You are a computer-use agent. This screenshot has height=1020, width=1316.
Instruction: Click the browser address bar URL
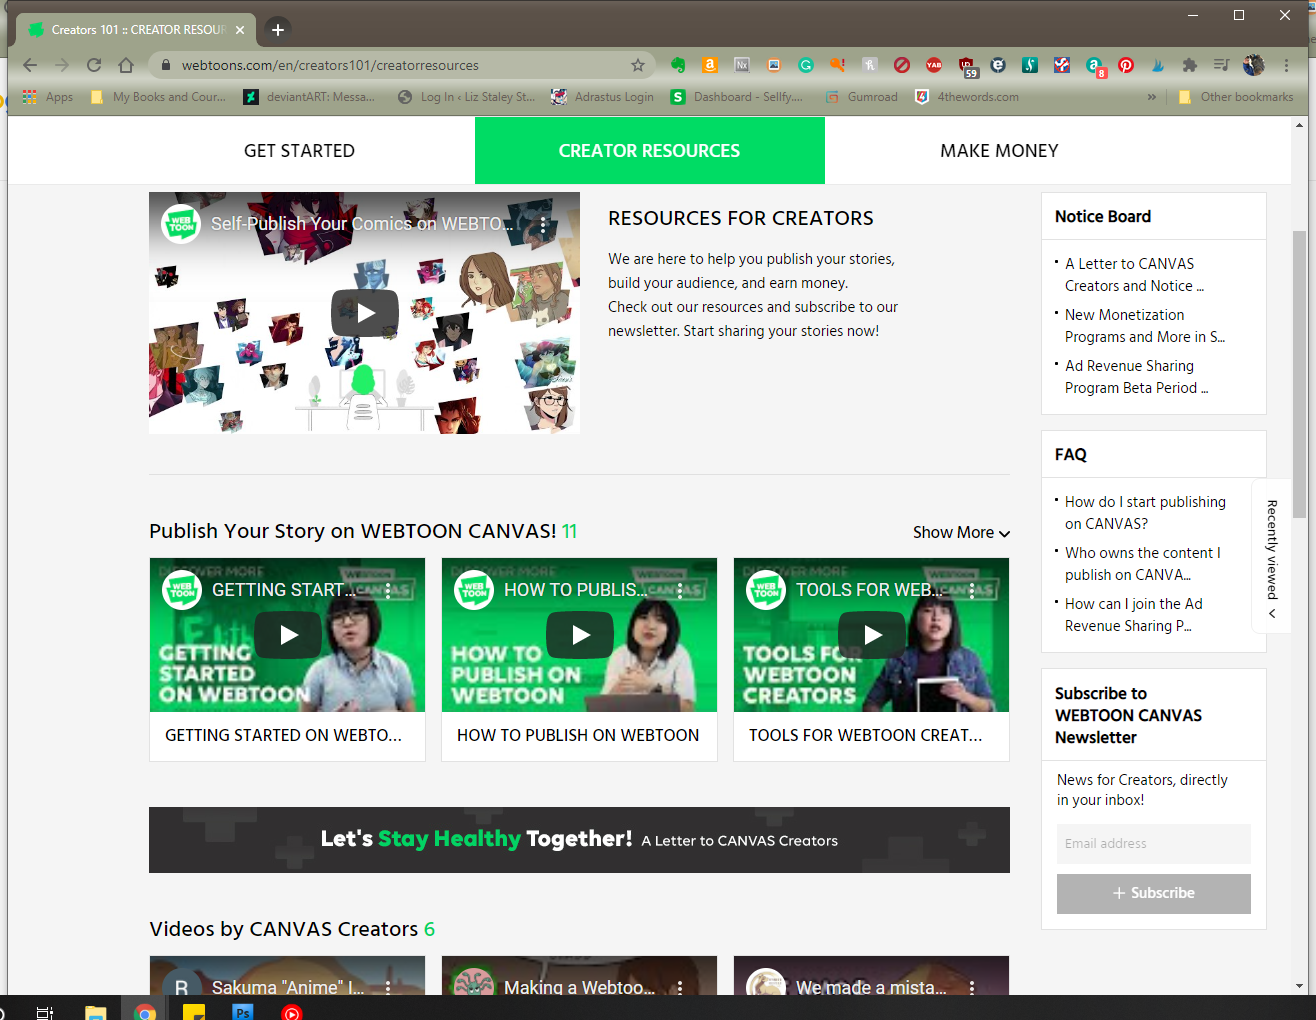330,65
